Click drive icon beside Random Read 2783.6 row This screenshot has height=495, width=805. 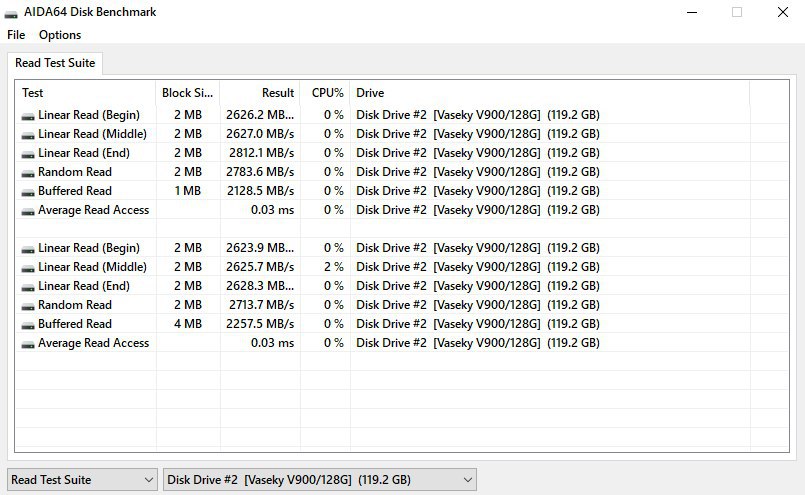28,174
